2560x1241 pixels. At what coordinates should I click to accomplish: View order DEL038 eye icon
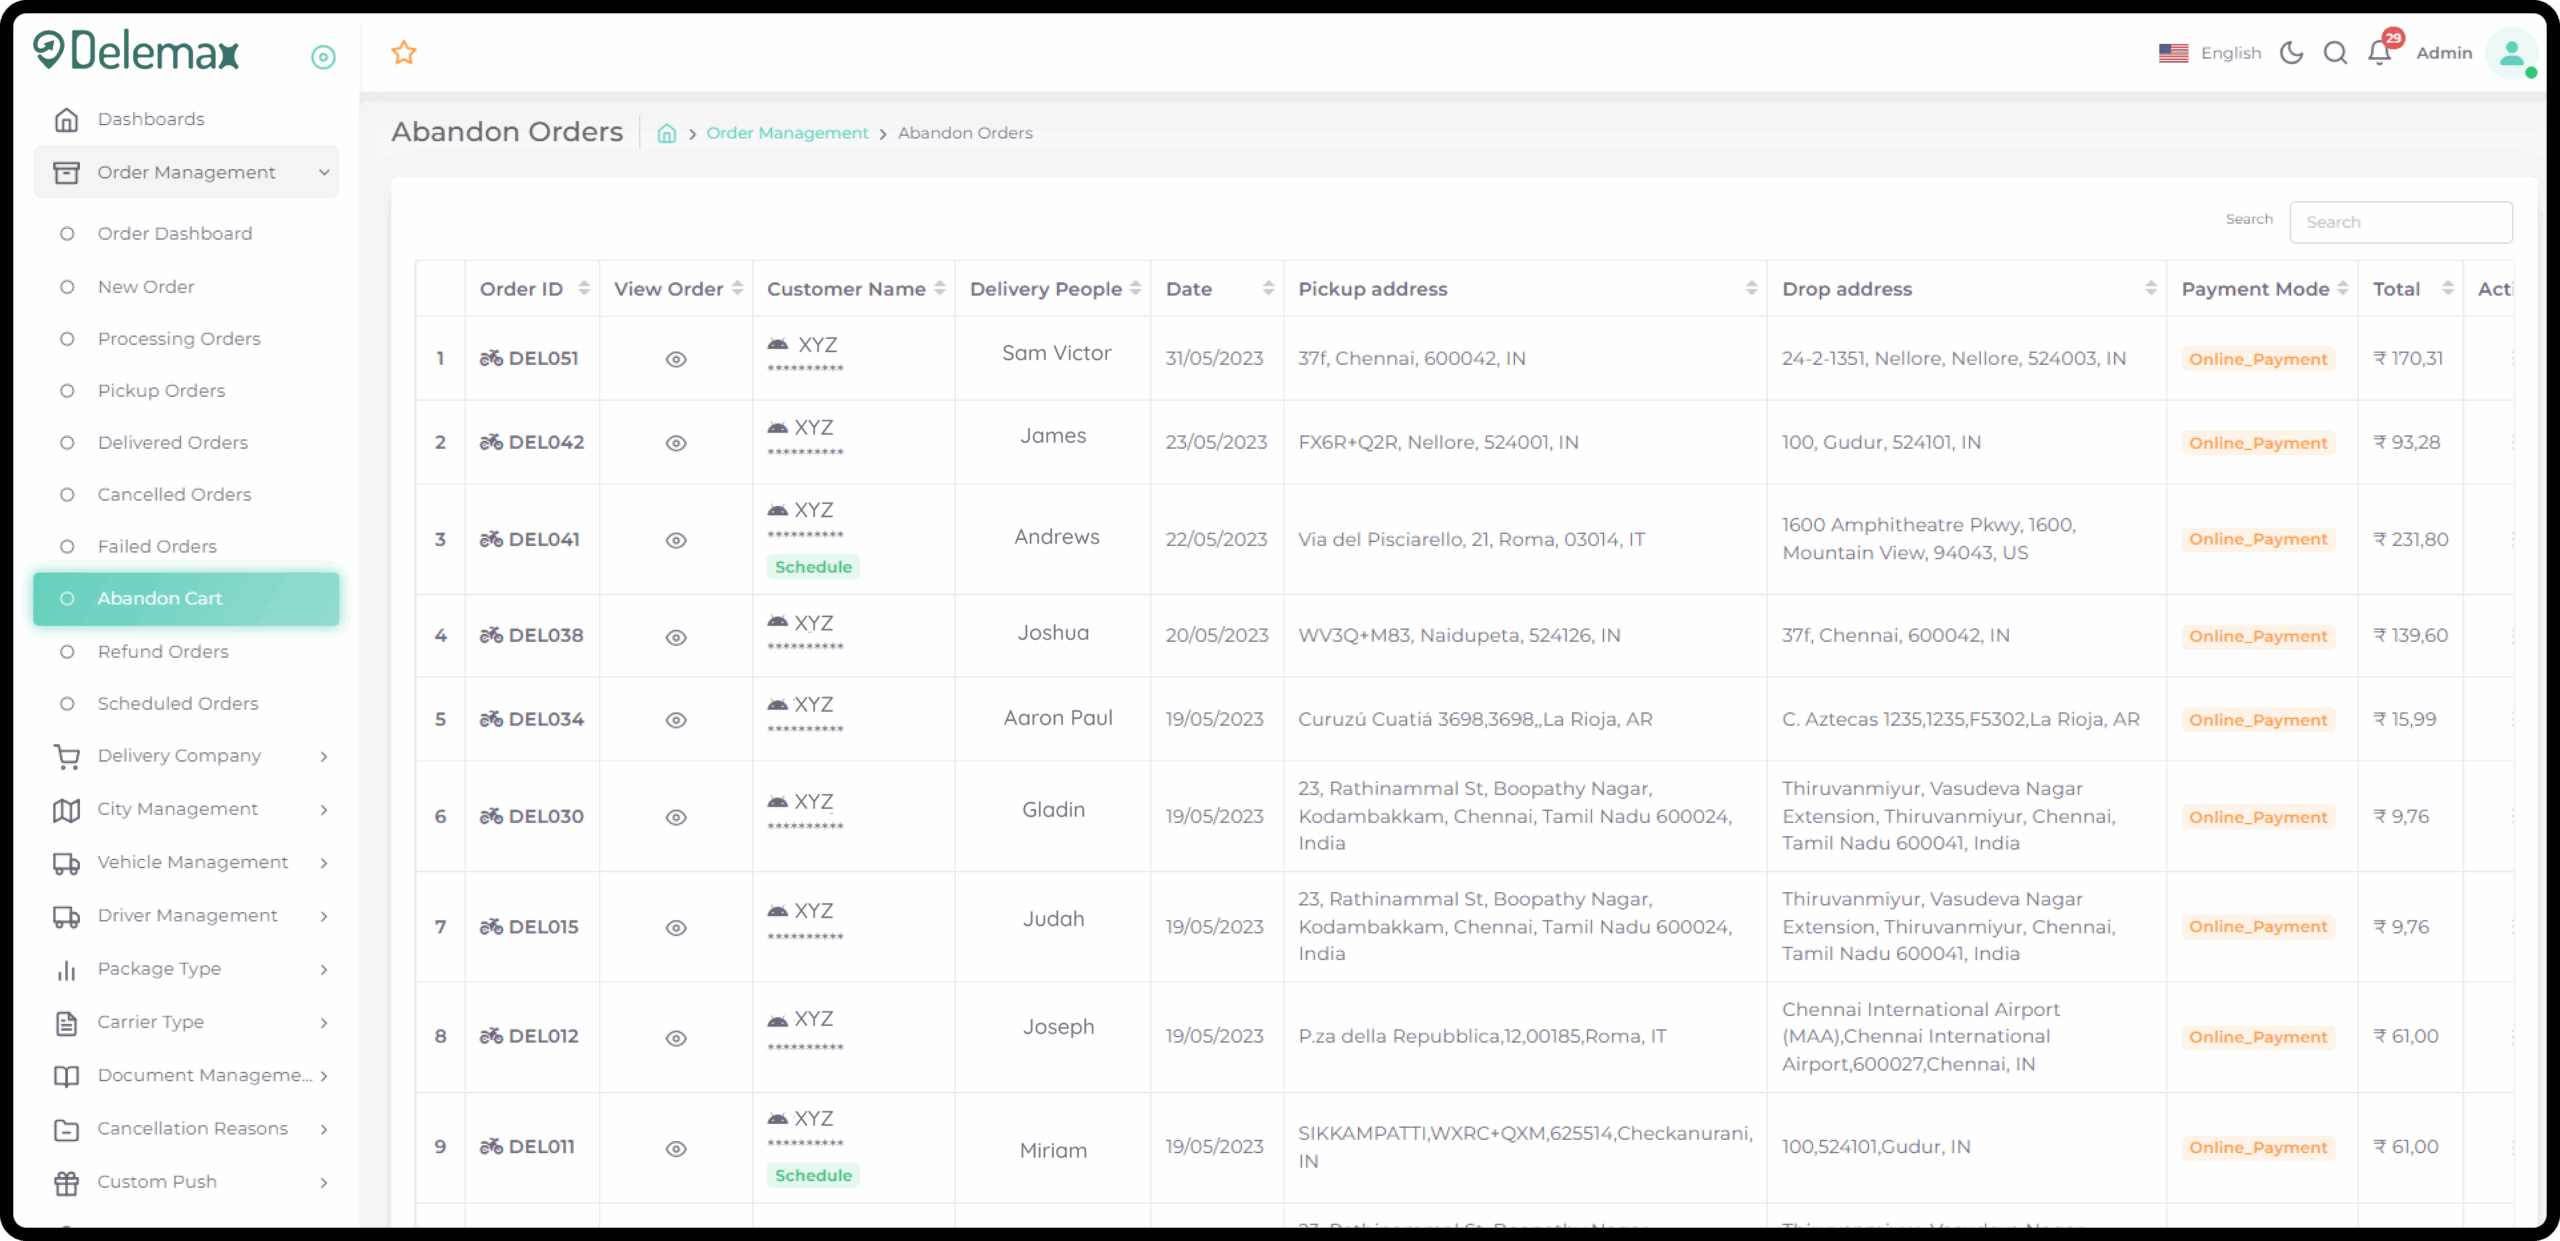676,637
